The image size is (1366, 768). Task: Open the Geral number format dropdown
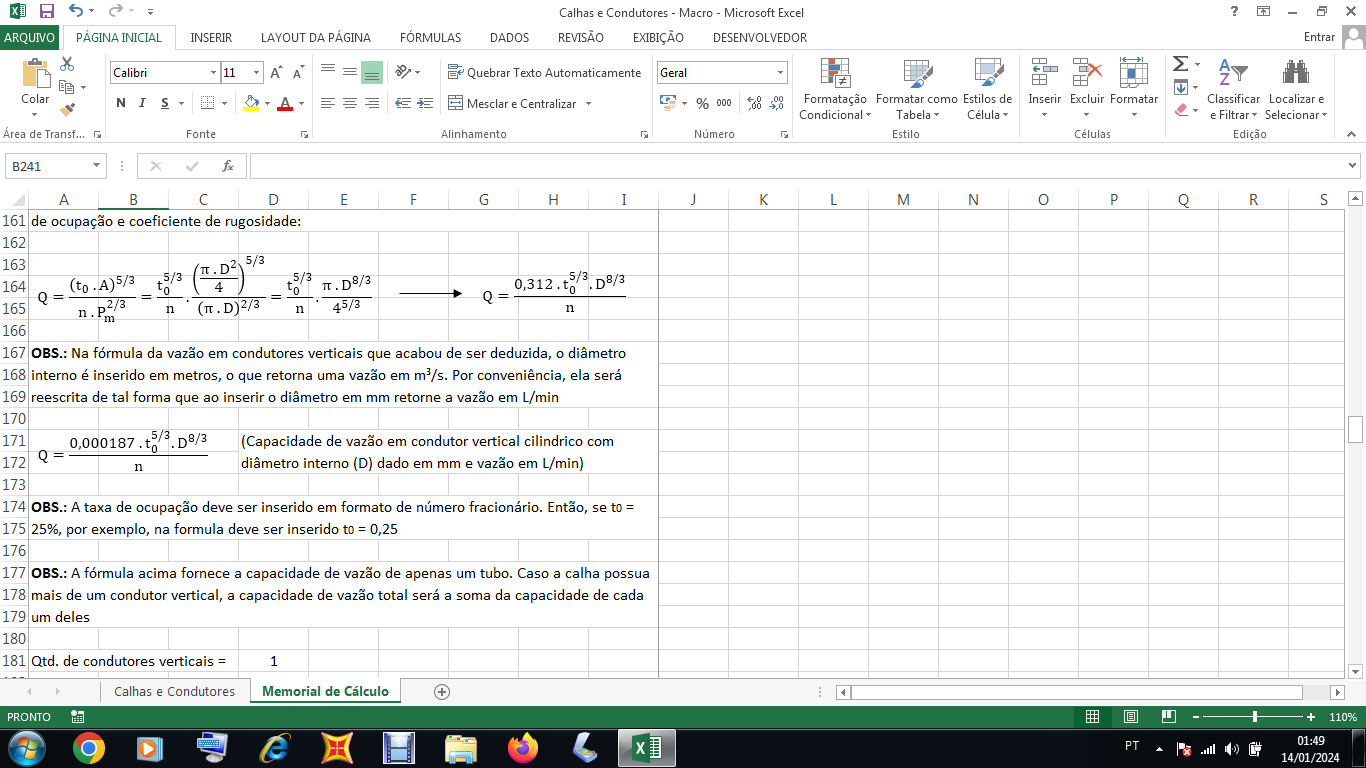[780, 73]
